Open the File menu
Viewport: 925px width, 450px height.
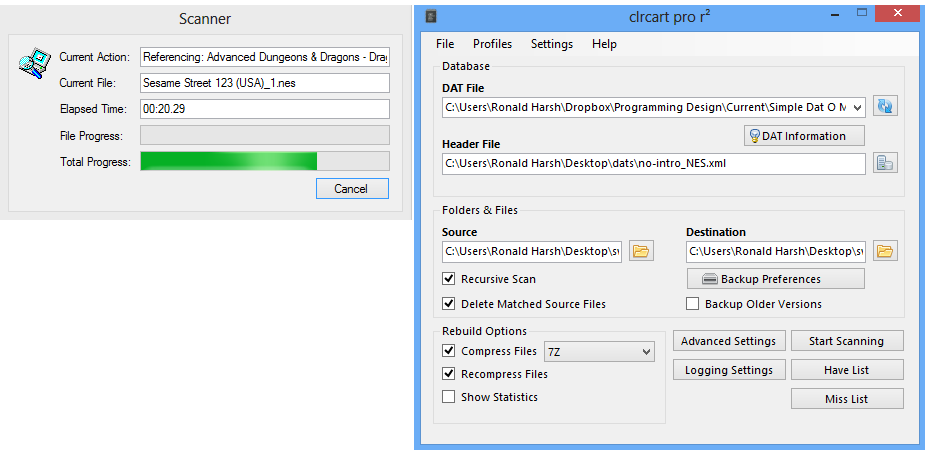click(x=445, y=44)
